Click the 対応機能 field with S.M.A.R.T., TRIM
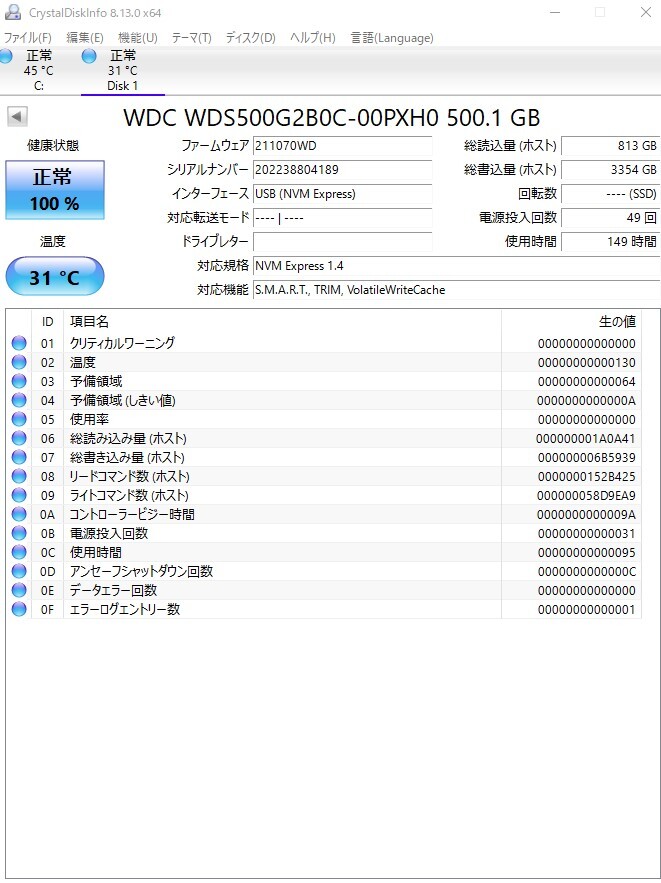This screenshot has width=661, height=883. pyautogui.click(x=457, y=290)
